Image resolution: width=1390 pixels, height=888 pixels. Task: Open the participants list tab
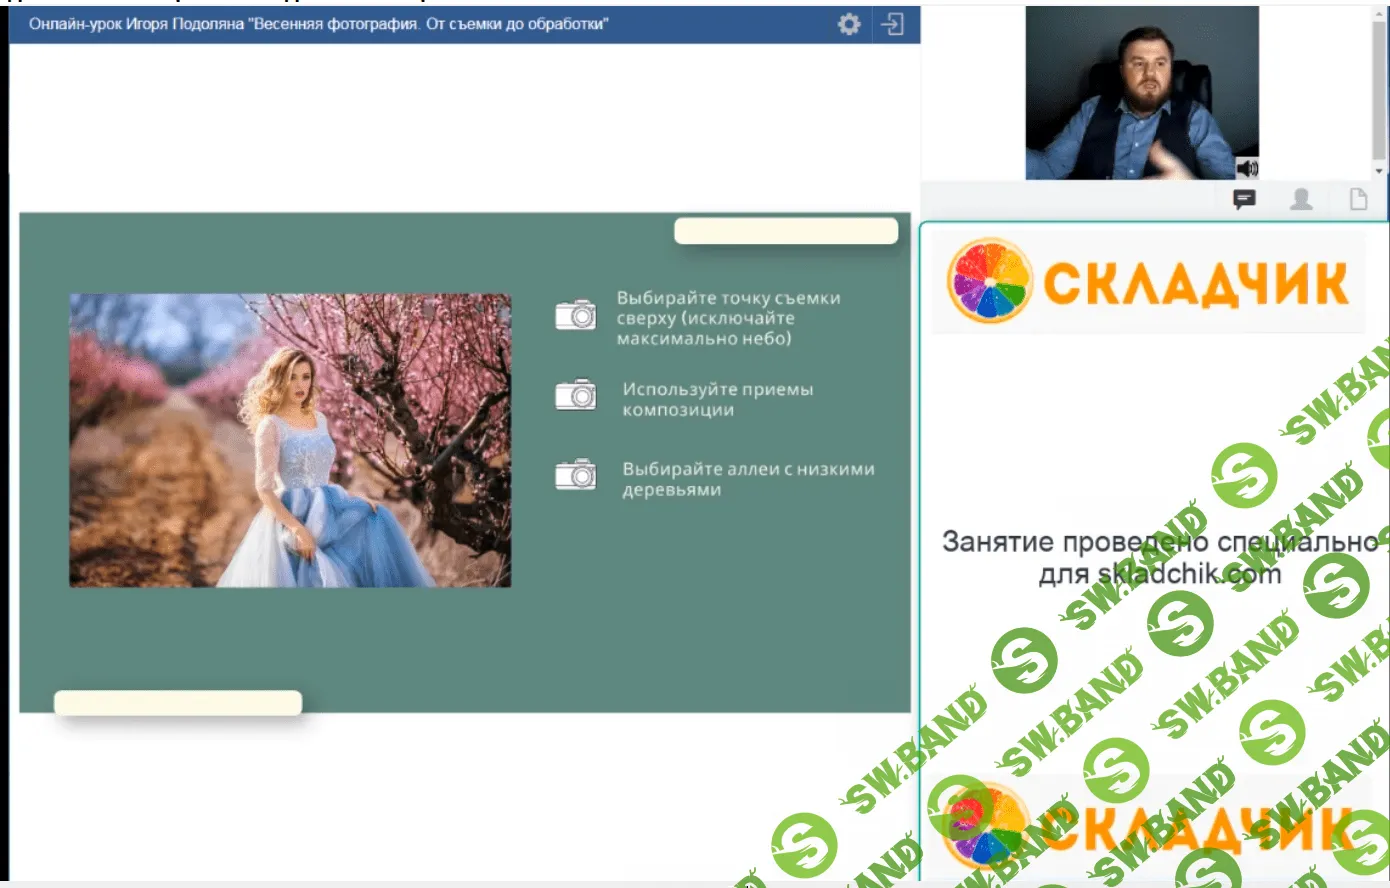[x=1301, y=200]
